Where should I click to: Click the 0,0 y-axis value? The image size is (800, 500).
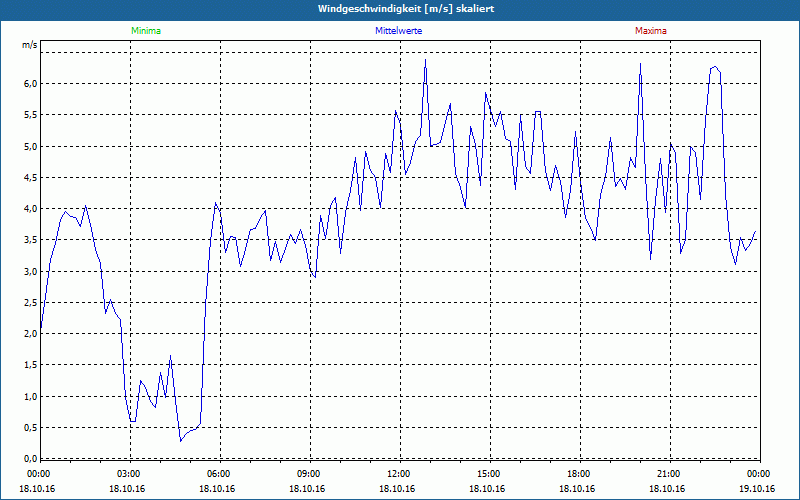pos(30,459)
